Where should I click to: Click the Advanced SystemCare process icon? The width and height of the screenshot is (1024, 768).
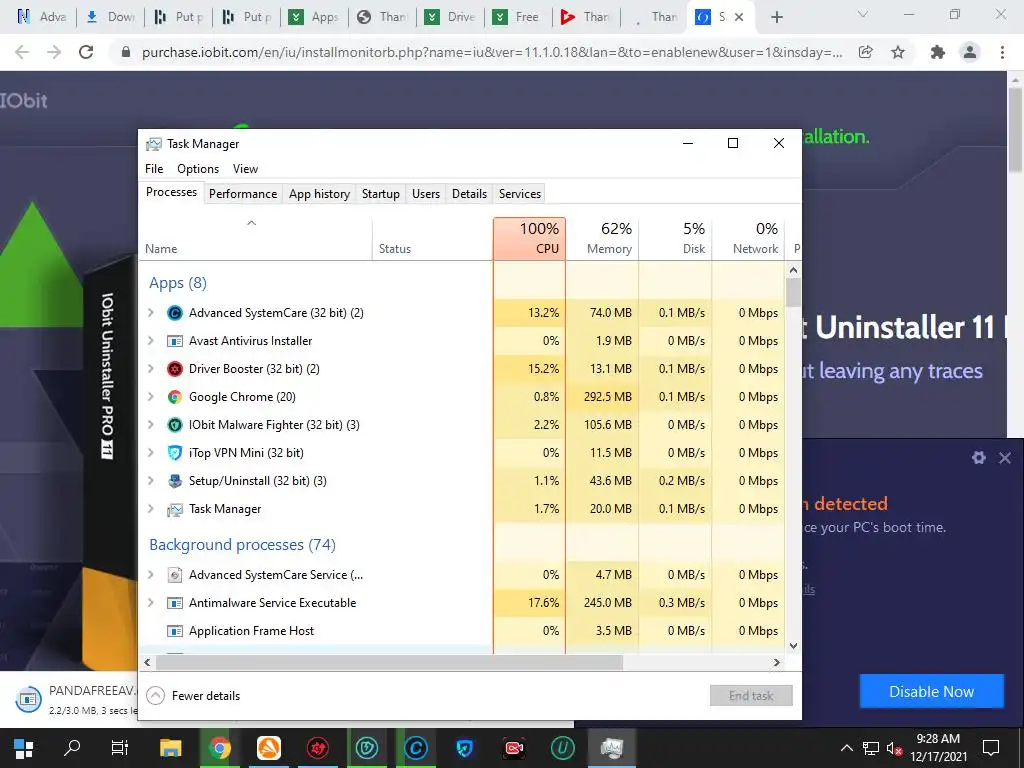point(174,313)
